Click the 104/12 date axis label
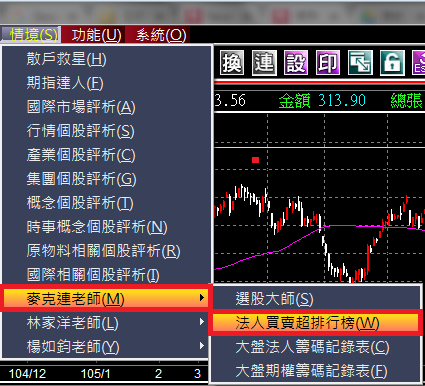The width and height of the screenshot is (425, 386). point(27,374)
